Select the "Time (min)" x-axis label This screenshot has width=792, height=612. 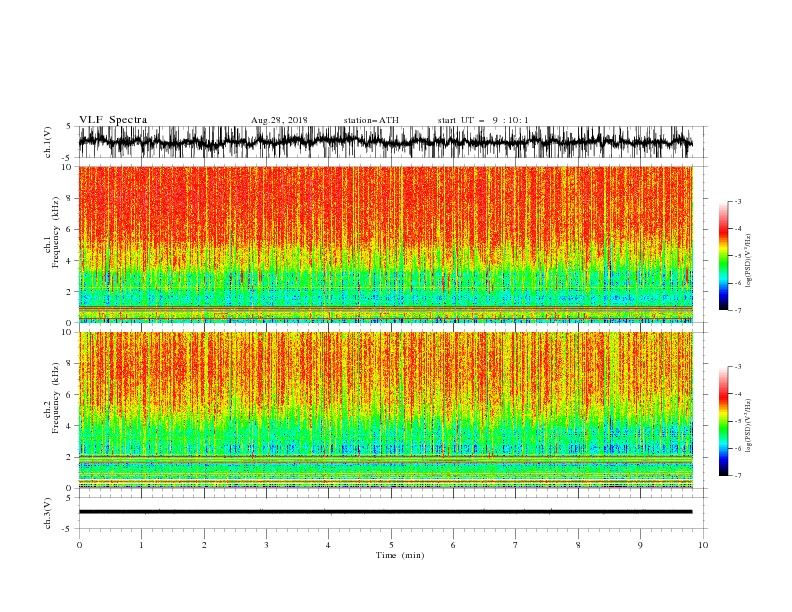click(400, 555)
